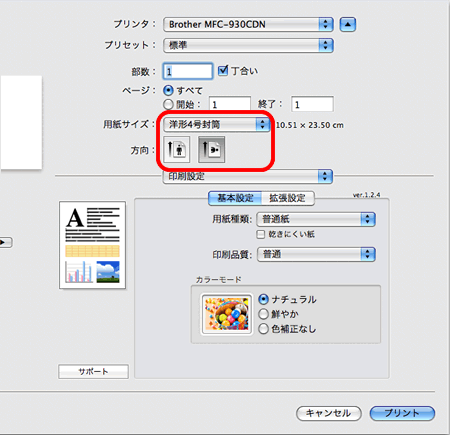Click the 開始 page number field
Screen dimensions: 450x435
click(x=230, y=104)
